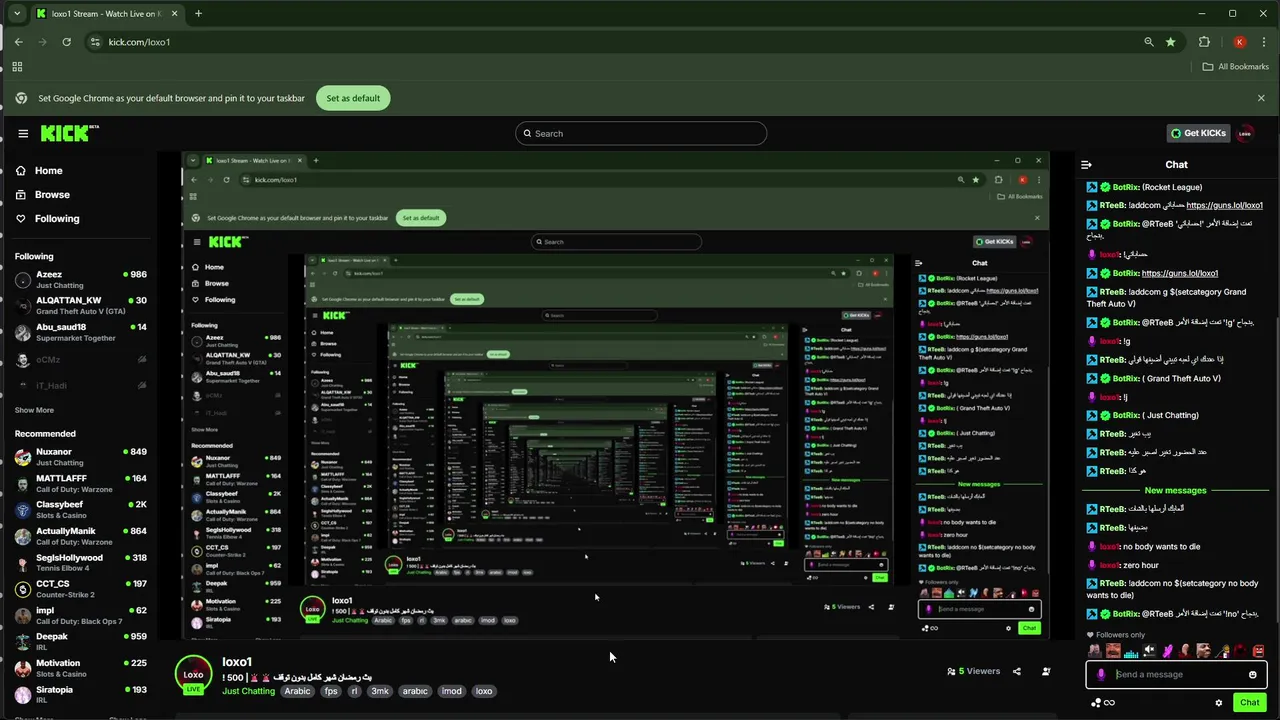Open a new browser tab
Image resolution: width=1280 pixels, height=720 pixels.
point(198,13)
